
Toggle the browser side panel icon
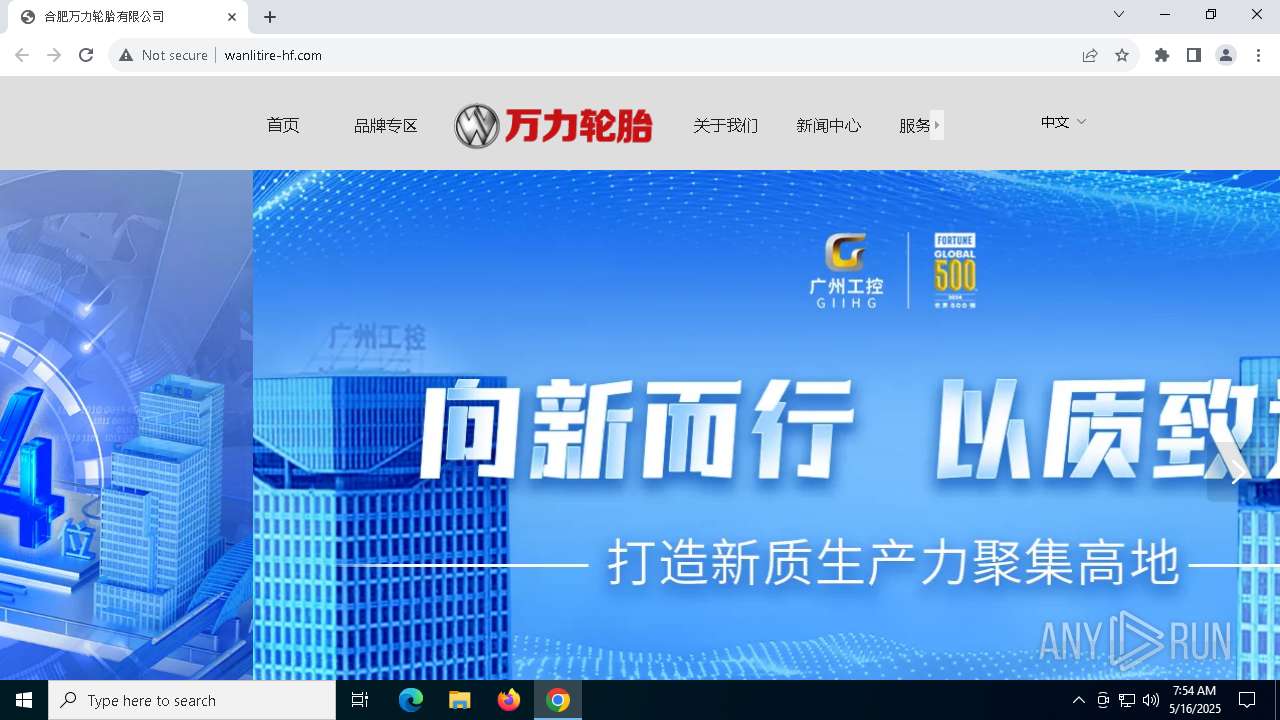[x=1194, y=55]
